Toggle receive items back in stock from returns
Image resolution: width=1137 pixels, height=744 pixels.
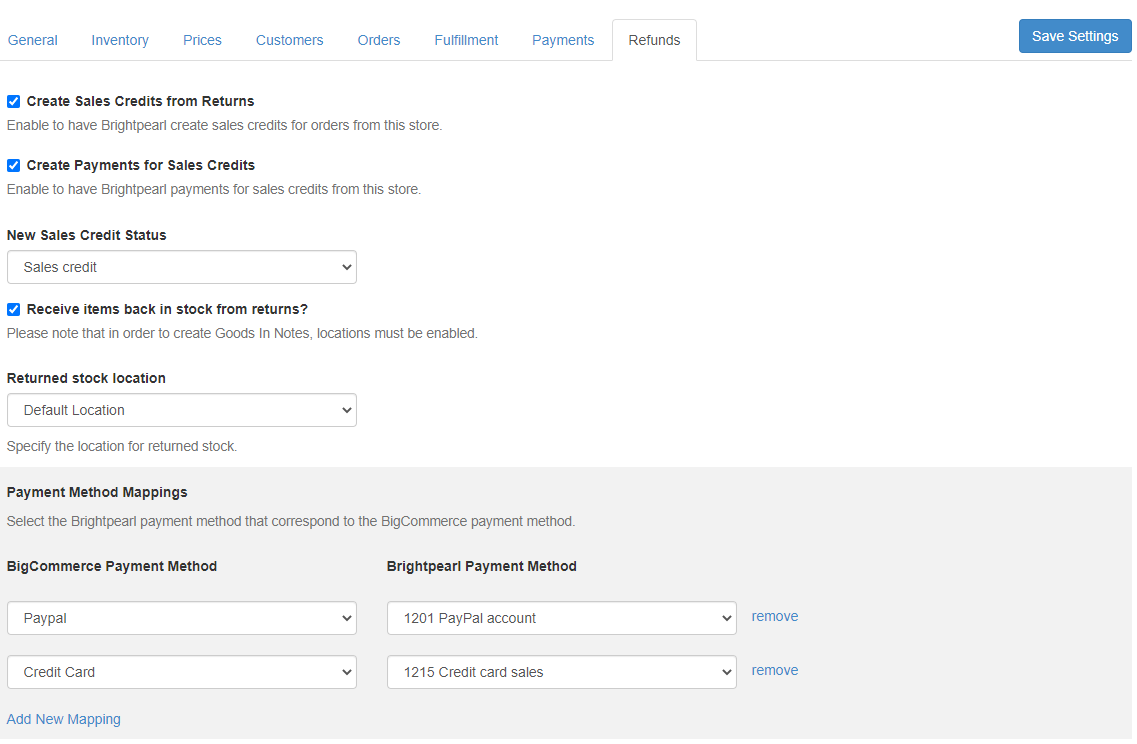pyautogui.click(x=13, y=309)
